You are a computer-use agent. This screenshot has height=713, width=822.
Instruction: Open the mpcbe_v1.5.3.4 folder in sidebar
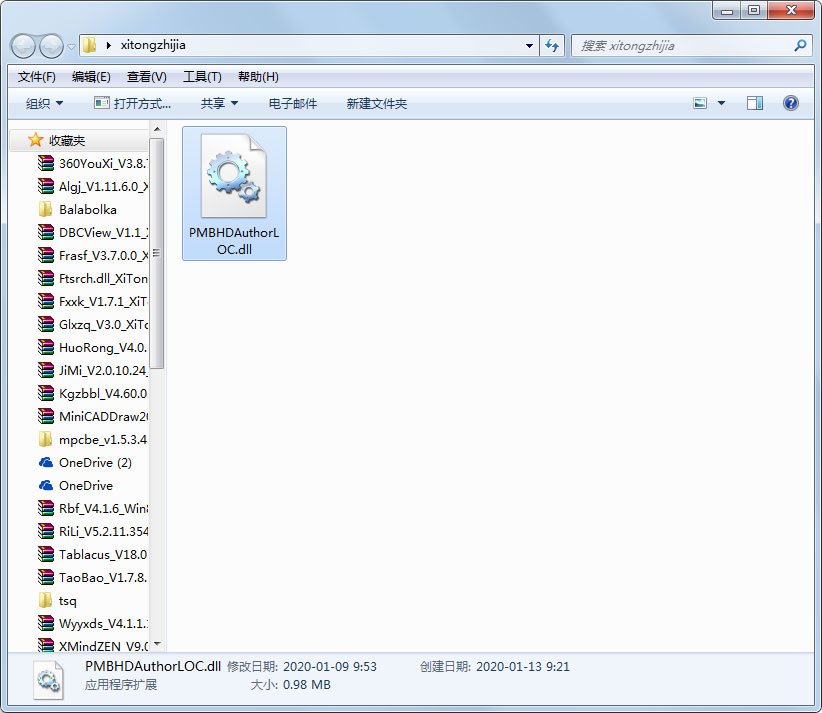[92, 439]
